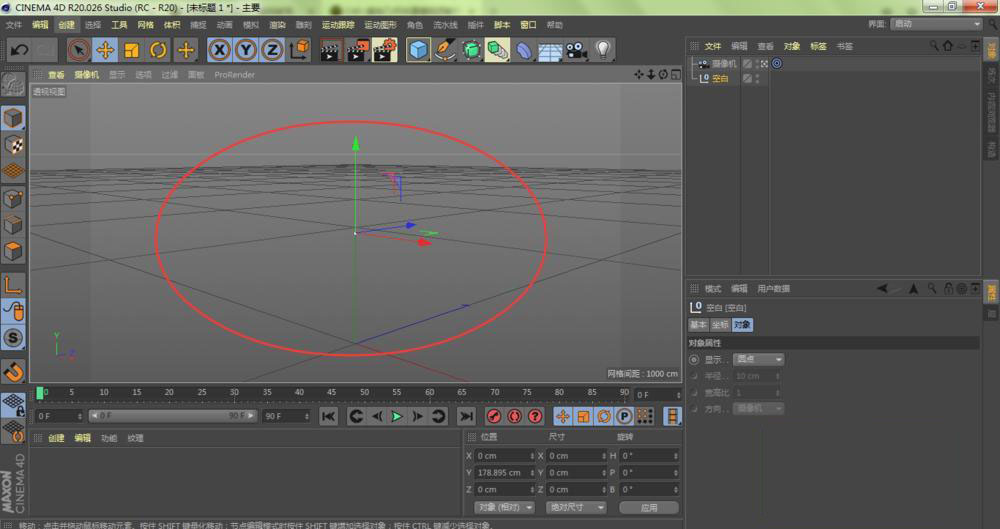Toggle Enable Snap magnet icon

tap(13, 371)
